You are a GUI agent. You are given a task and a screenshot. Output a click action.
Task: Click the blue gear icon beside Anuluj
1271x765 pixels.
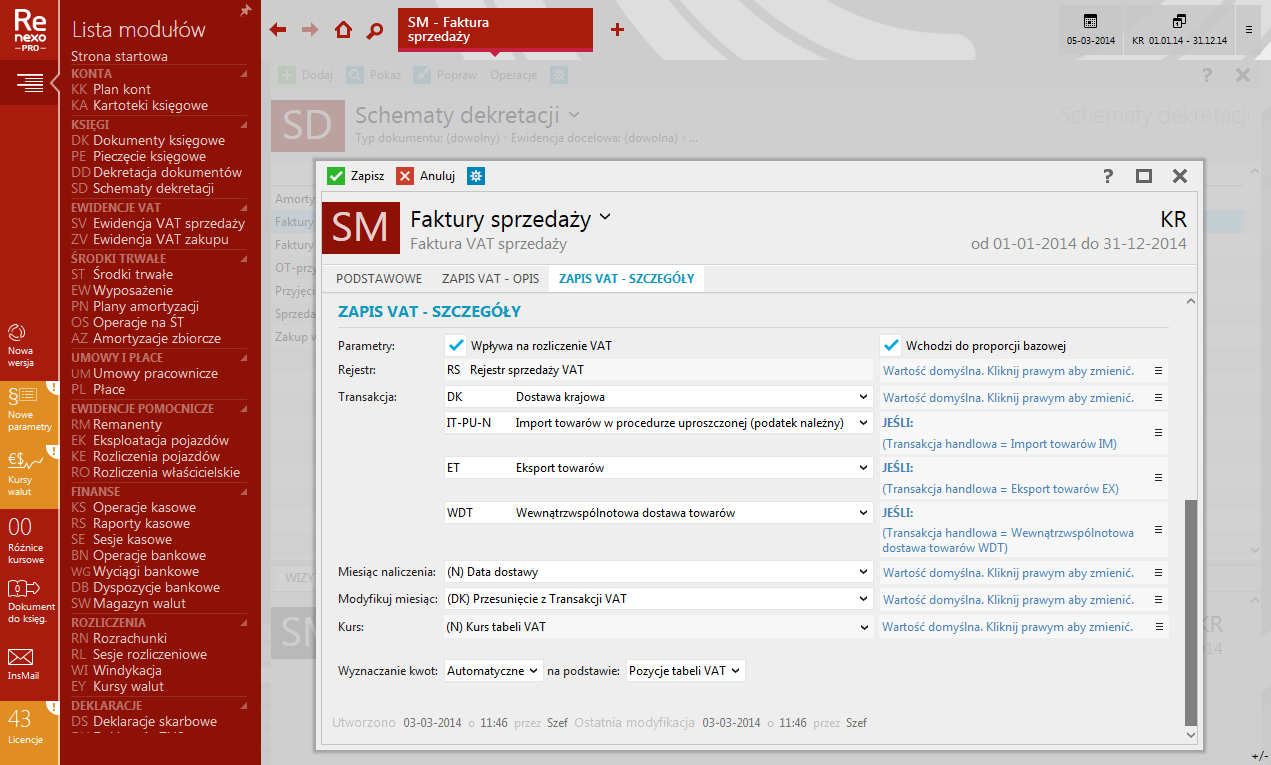point(477,176)
